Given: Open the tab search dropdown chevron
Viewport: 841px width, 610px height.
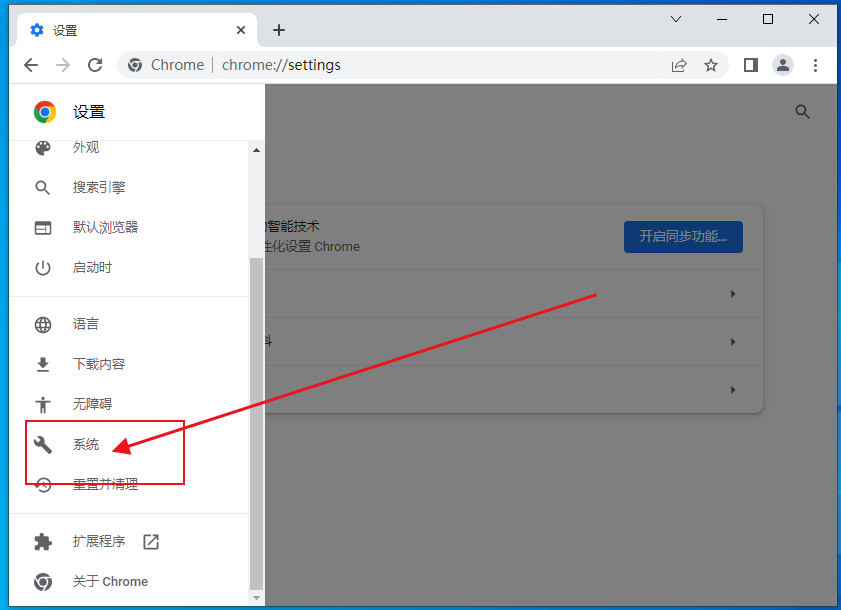Looking at the screenshot, I should (x=676, y=19).
